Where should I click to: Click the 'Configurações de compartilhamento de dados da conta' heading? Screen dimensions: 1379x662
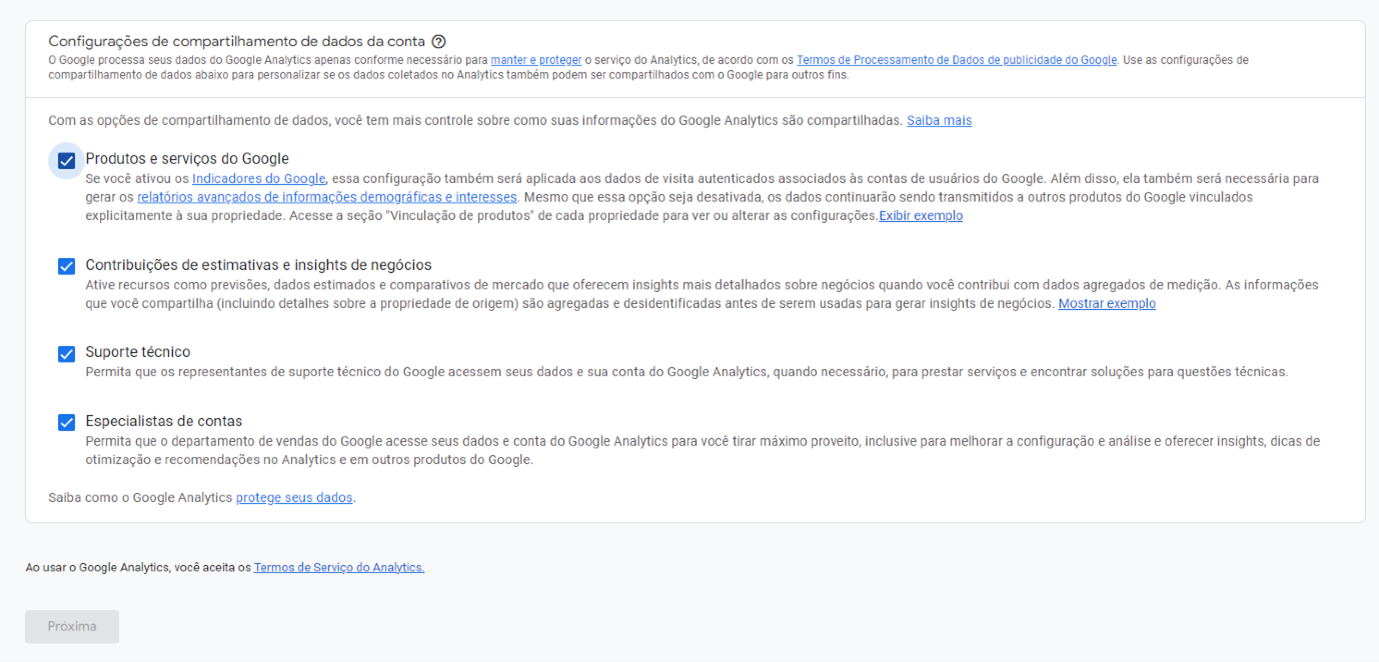click(237, 42)
